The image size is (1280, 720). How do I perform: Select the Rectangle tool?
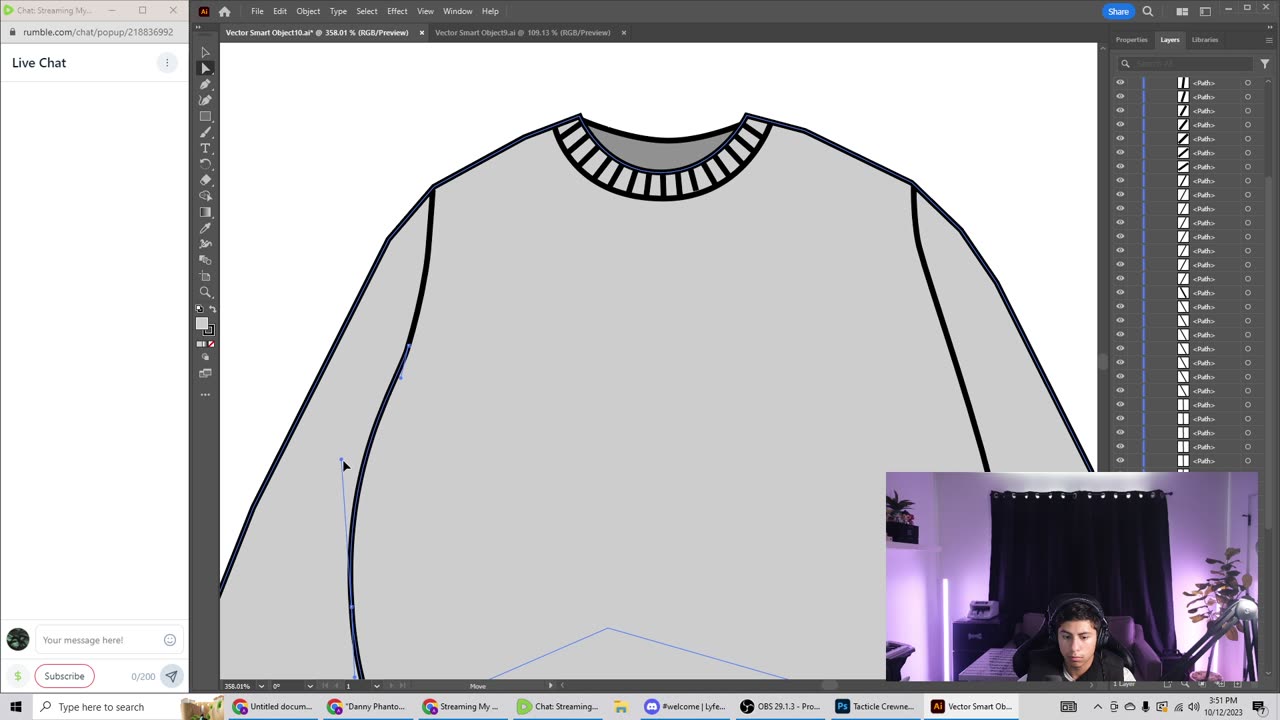pyautogui.click(x=205, y=116)
